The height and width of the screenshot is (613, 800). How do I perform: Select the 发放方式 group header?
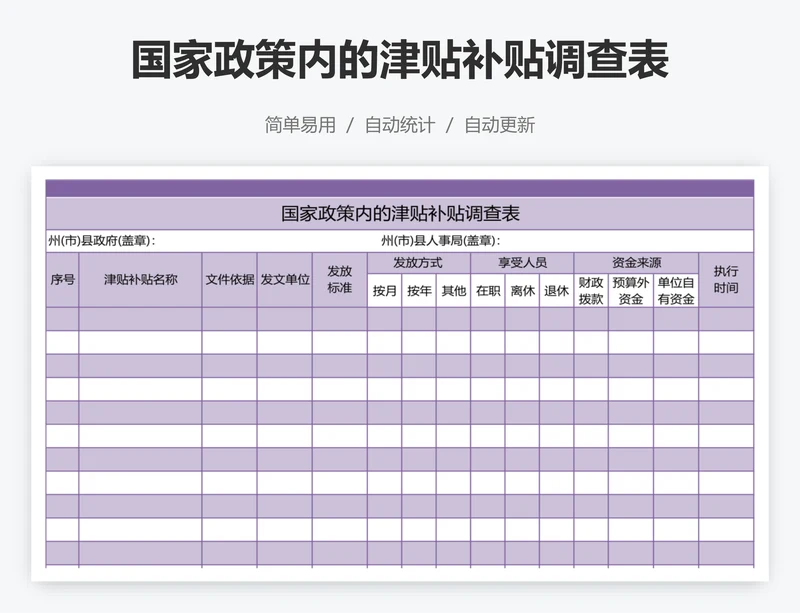click(419, 263)
